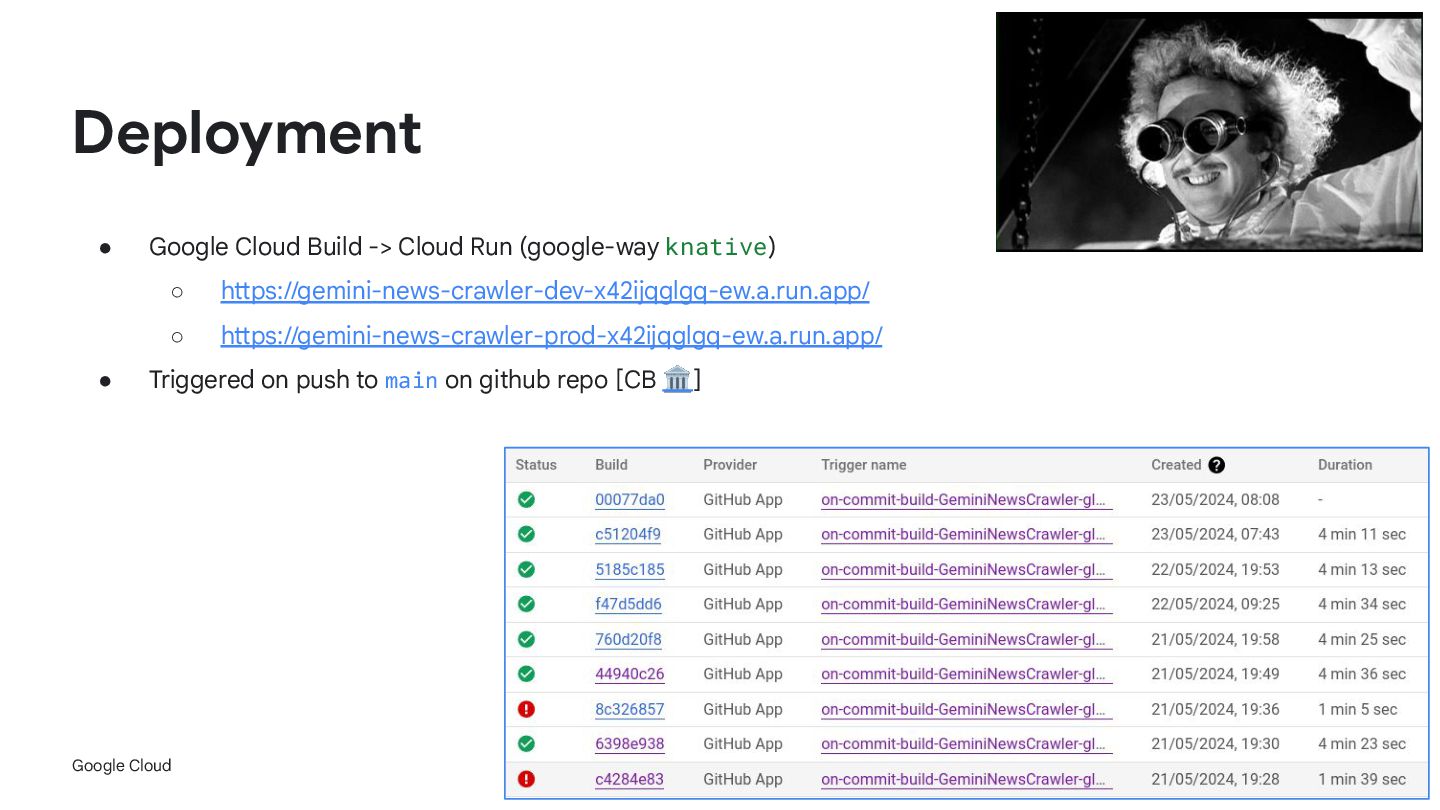Open trigger link in the 21/05/2024, 19:49 row

(x=967, y=674)
